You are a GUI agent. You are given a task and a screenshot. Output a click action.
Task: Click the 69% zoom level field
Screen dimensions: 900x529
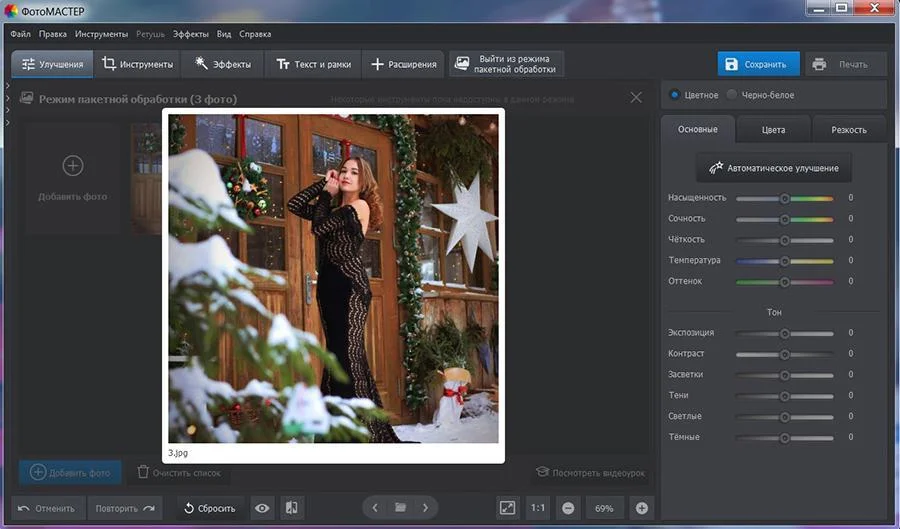click(604, 508)
